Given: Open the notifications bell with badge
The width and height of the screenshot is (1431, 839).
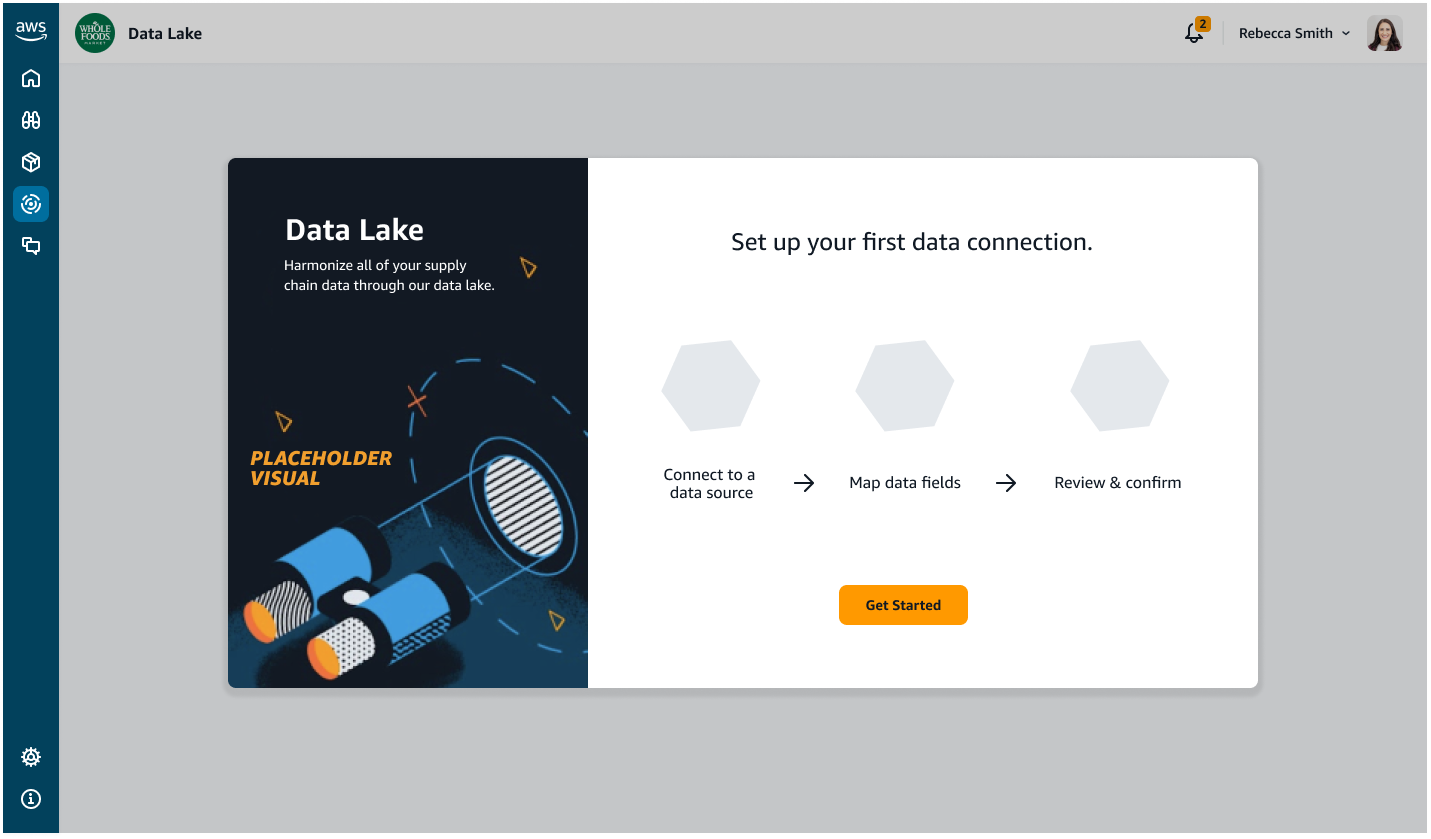Looking at the screenshot, I should (x=1195, y=32).
